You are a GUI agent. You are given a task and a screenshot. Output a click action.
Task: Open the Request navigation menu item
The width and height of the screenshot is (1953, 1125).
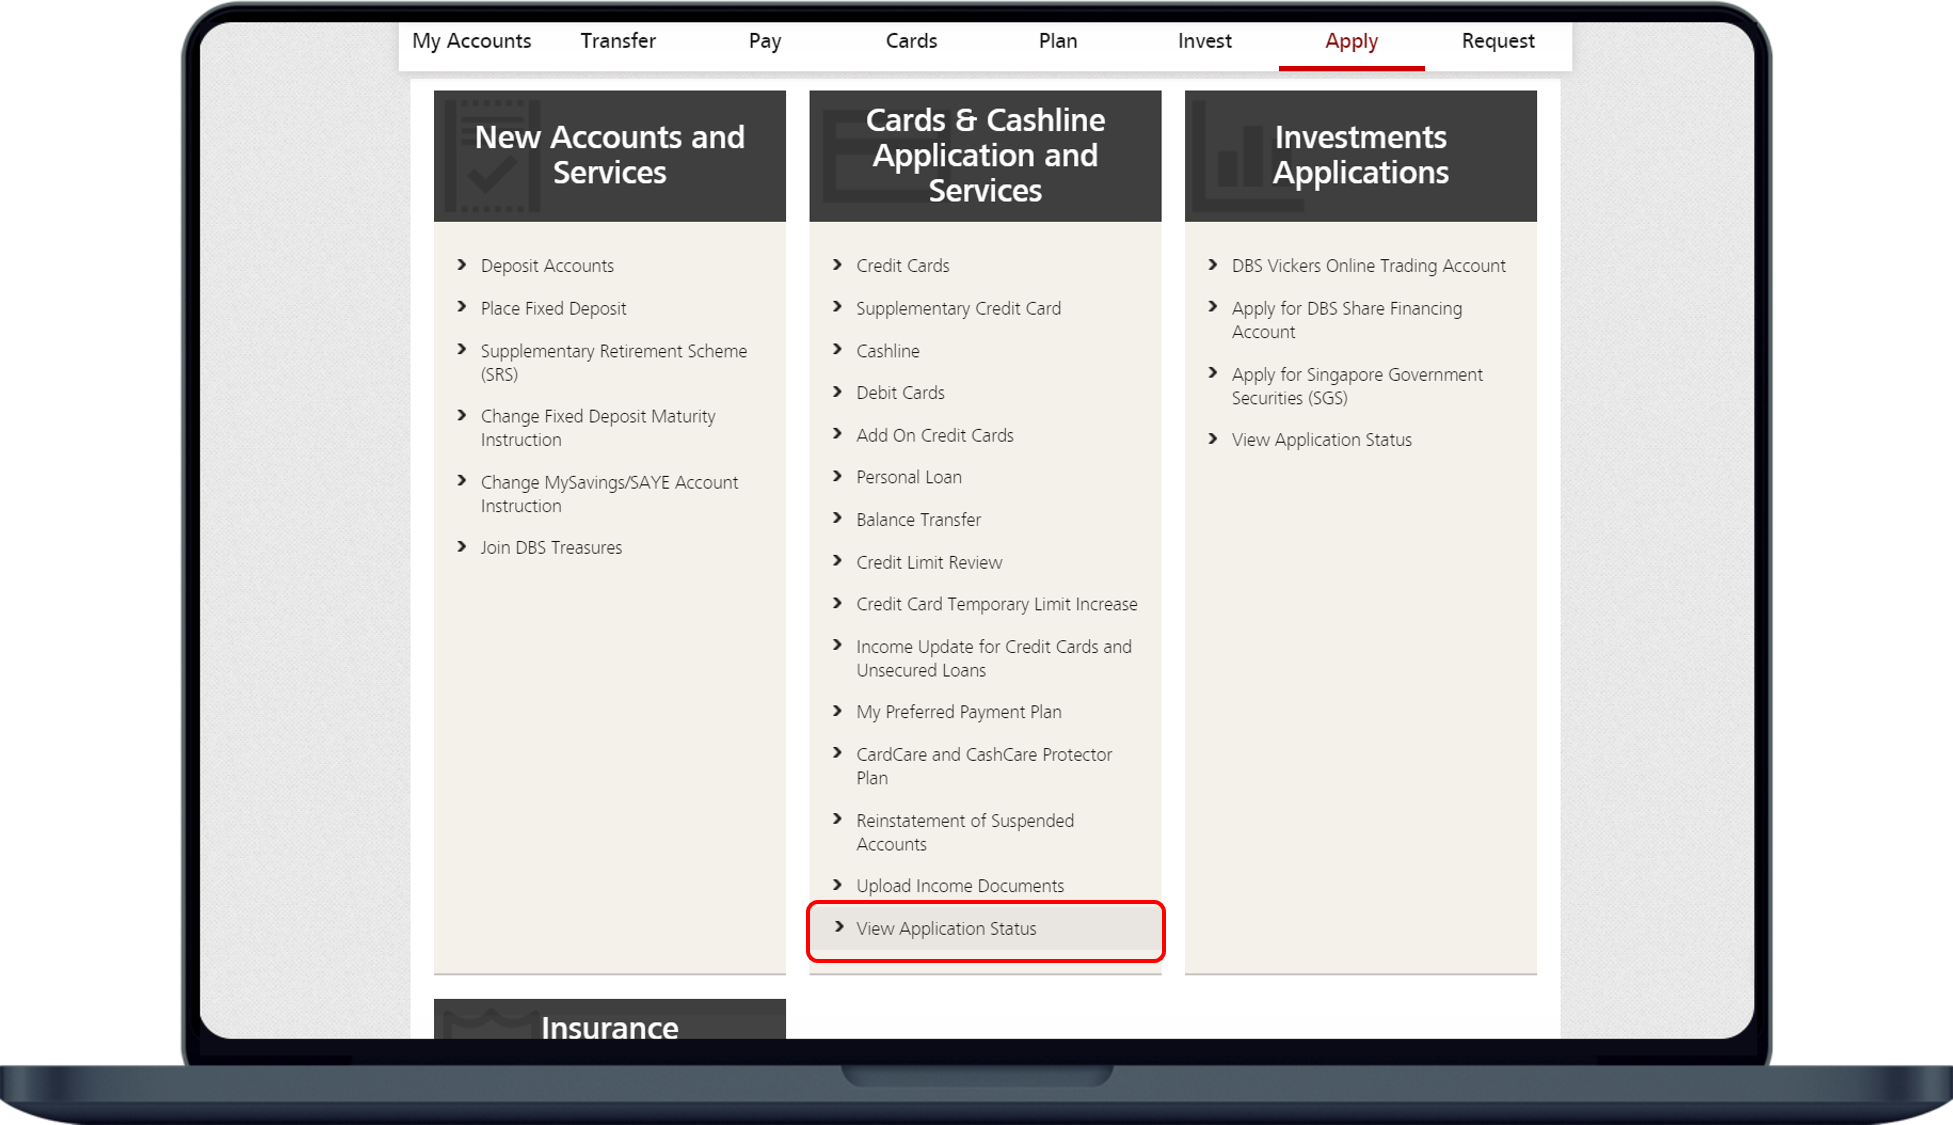coord(1498,42)
